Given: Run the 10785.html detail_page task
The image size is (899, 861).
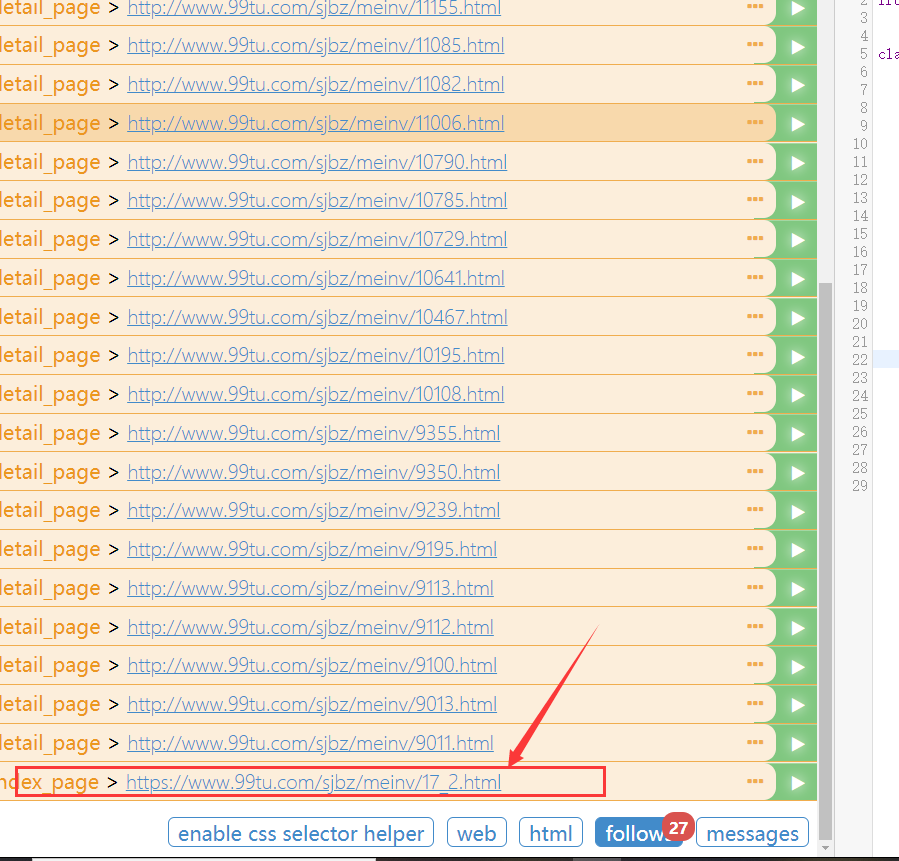Looking at the screenshot, I should tap(797, 201).
